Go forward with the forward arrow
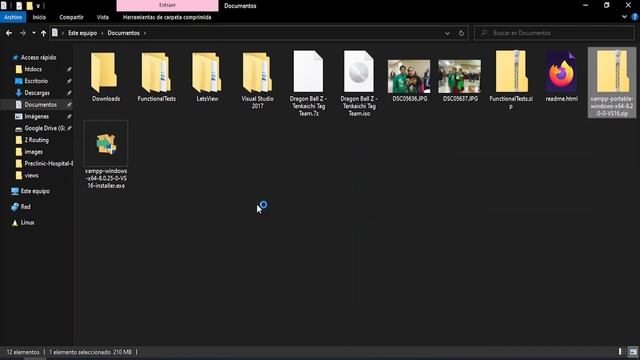The image size is (640, 360). (23, 33)
